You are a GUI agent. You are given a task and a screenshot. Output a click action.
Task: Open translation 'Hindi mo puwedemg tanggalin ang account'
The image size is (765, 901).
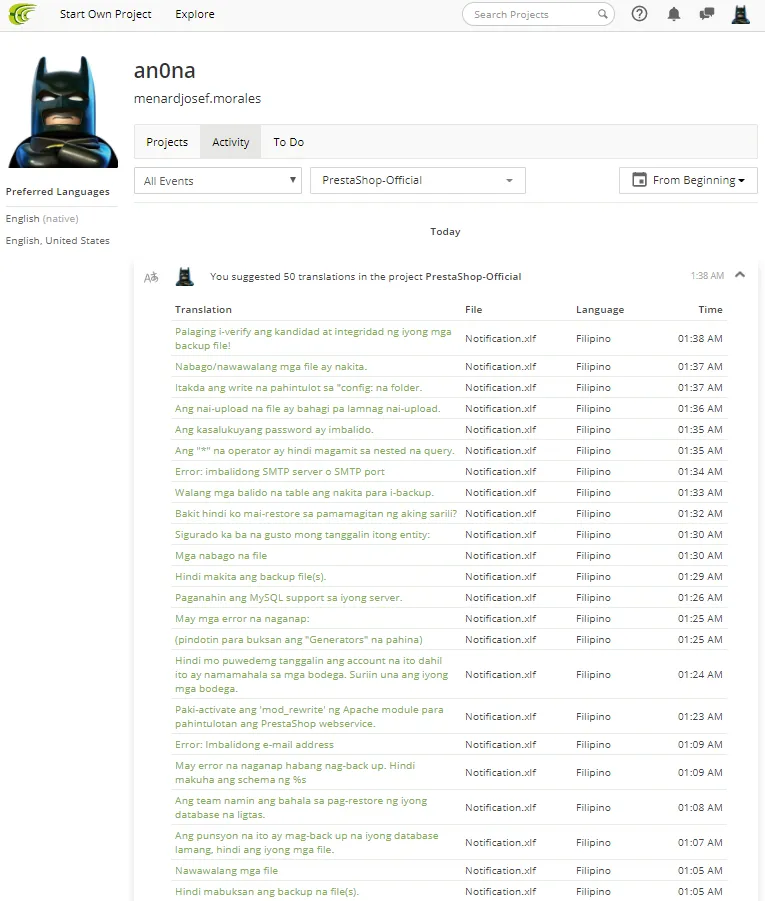(312, 675)
